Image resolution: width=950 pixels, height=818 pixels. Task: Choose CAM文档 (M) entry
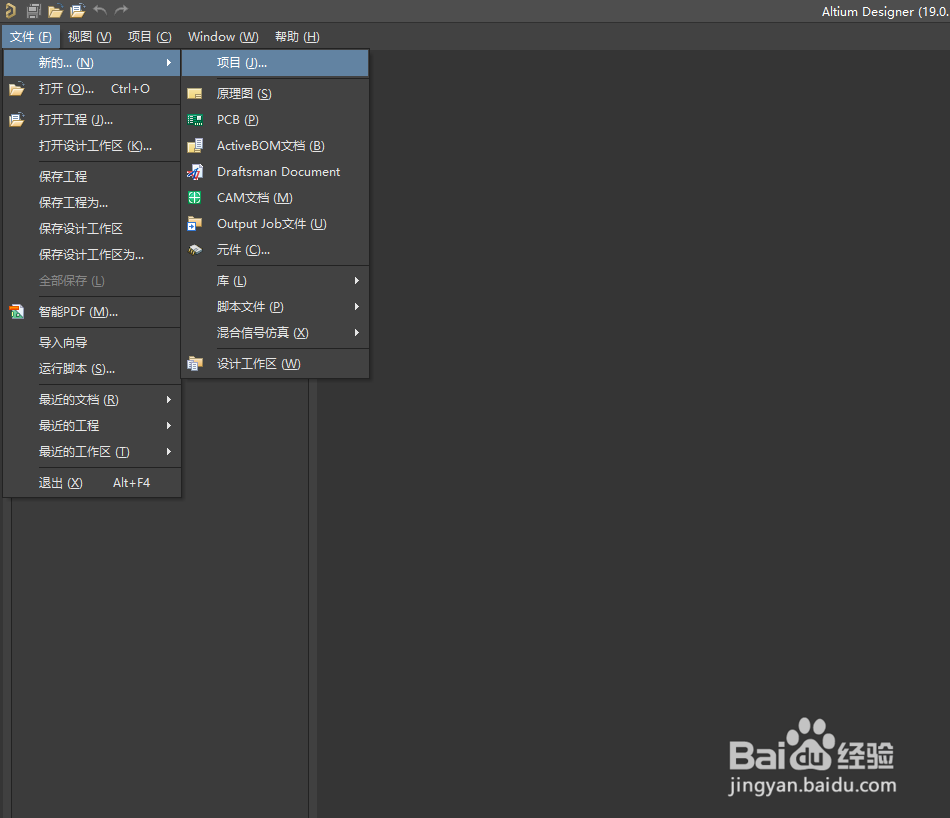click(x=275, y=198)
